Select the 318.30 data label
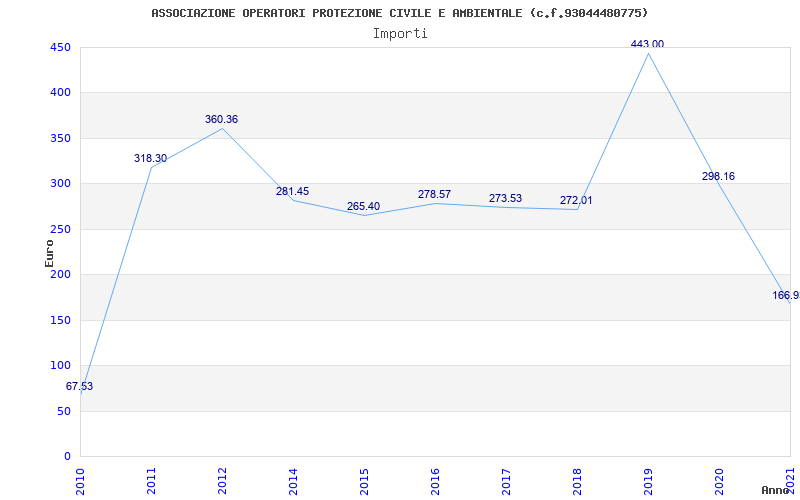This screenshot has height=500, width=800. [x=151, y=158]
